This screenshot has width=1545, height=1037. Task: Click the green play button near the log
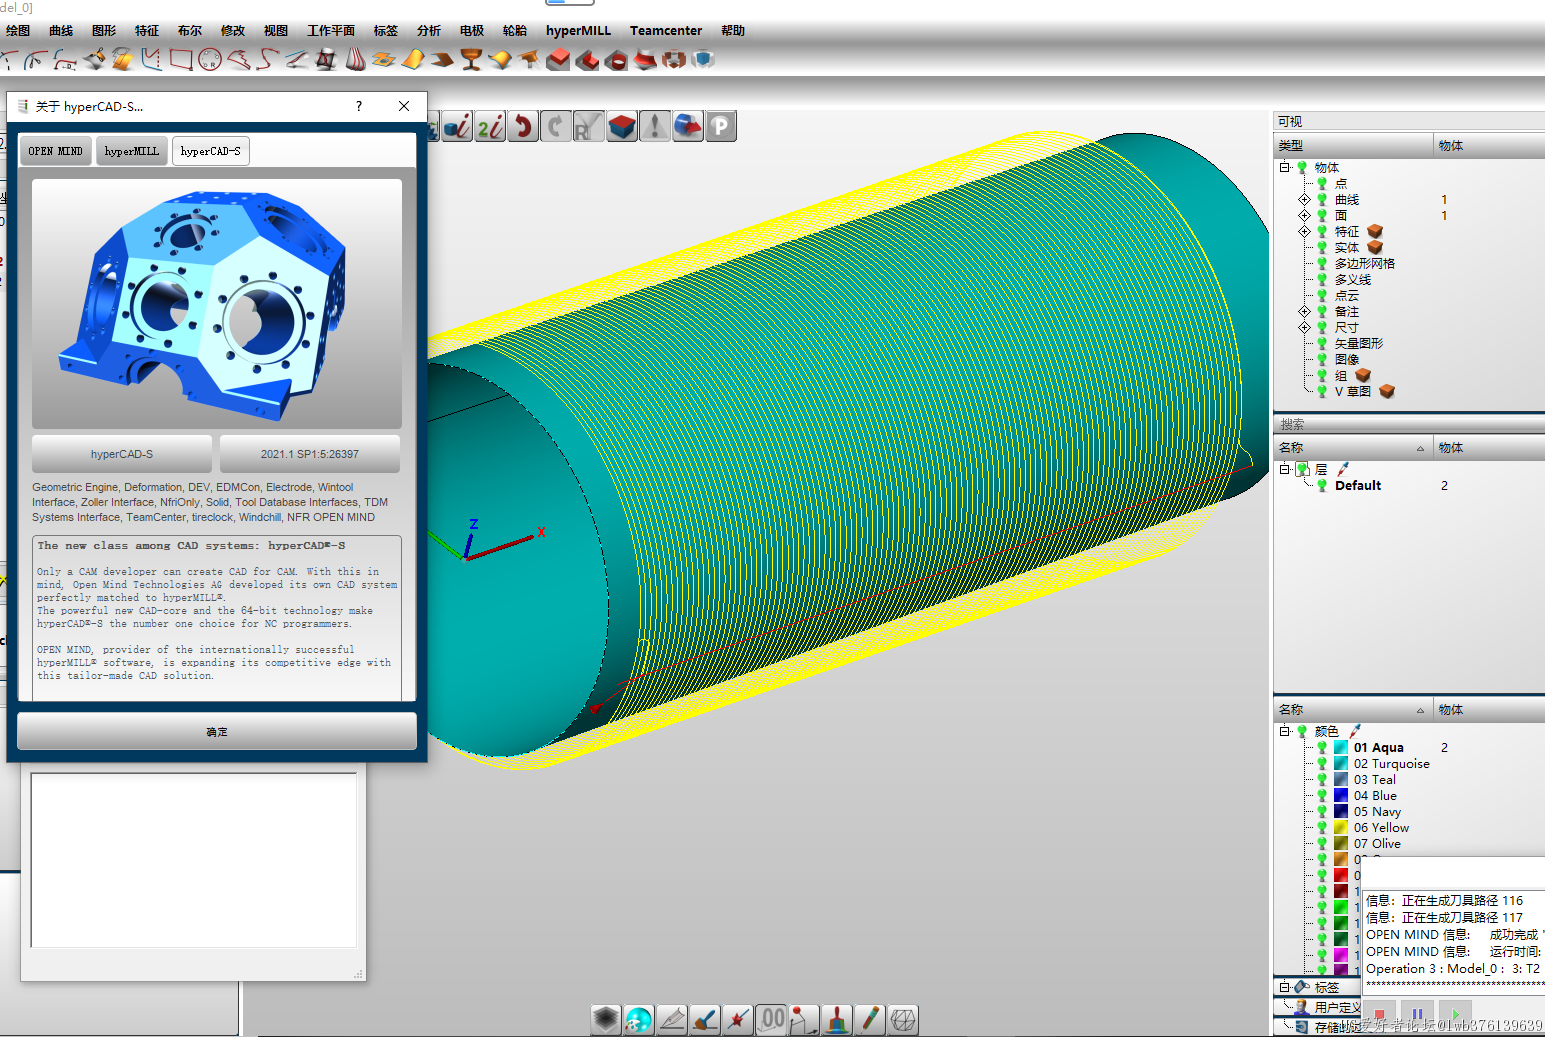point(1456,1014)
